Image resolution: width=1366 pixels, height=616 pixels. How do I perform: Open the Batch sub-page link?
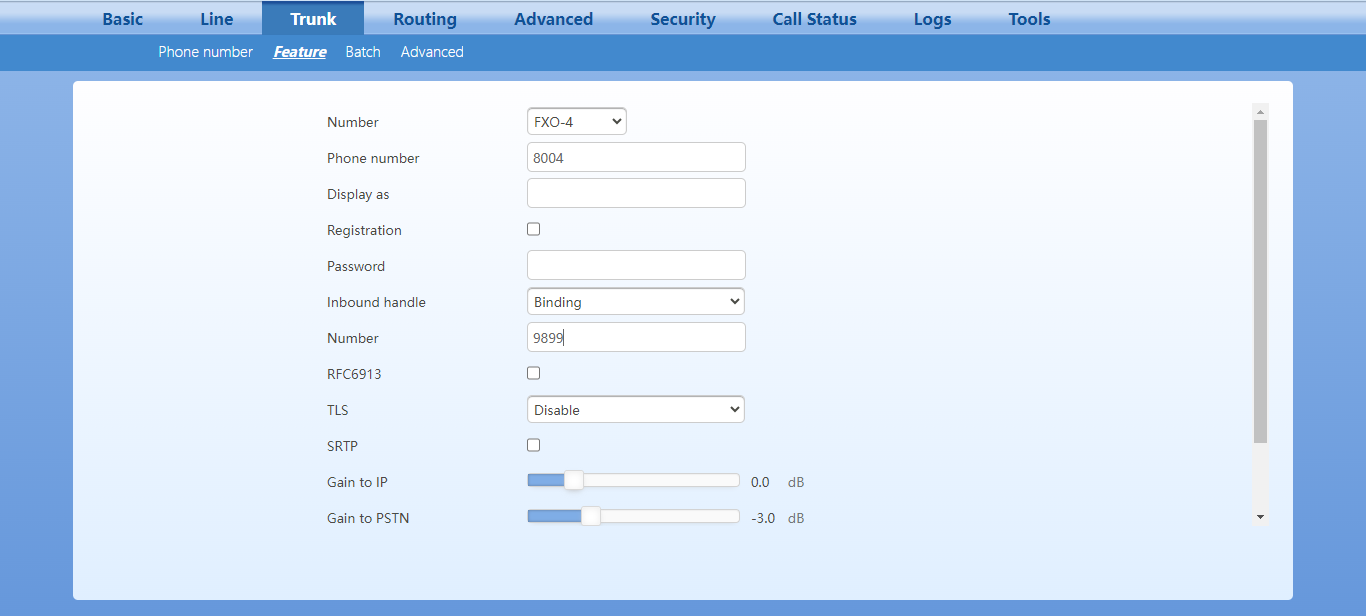pos(363,52)
